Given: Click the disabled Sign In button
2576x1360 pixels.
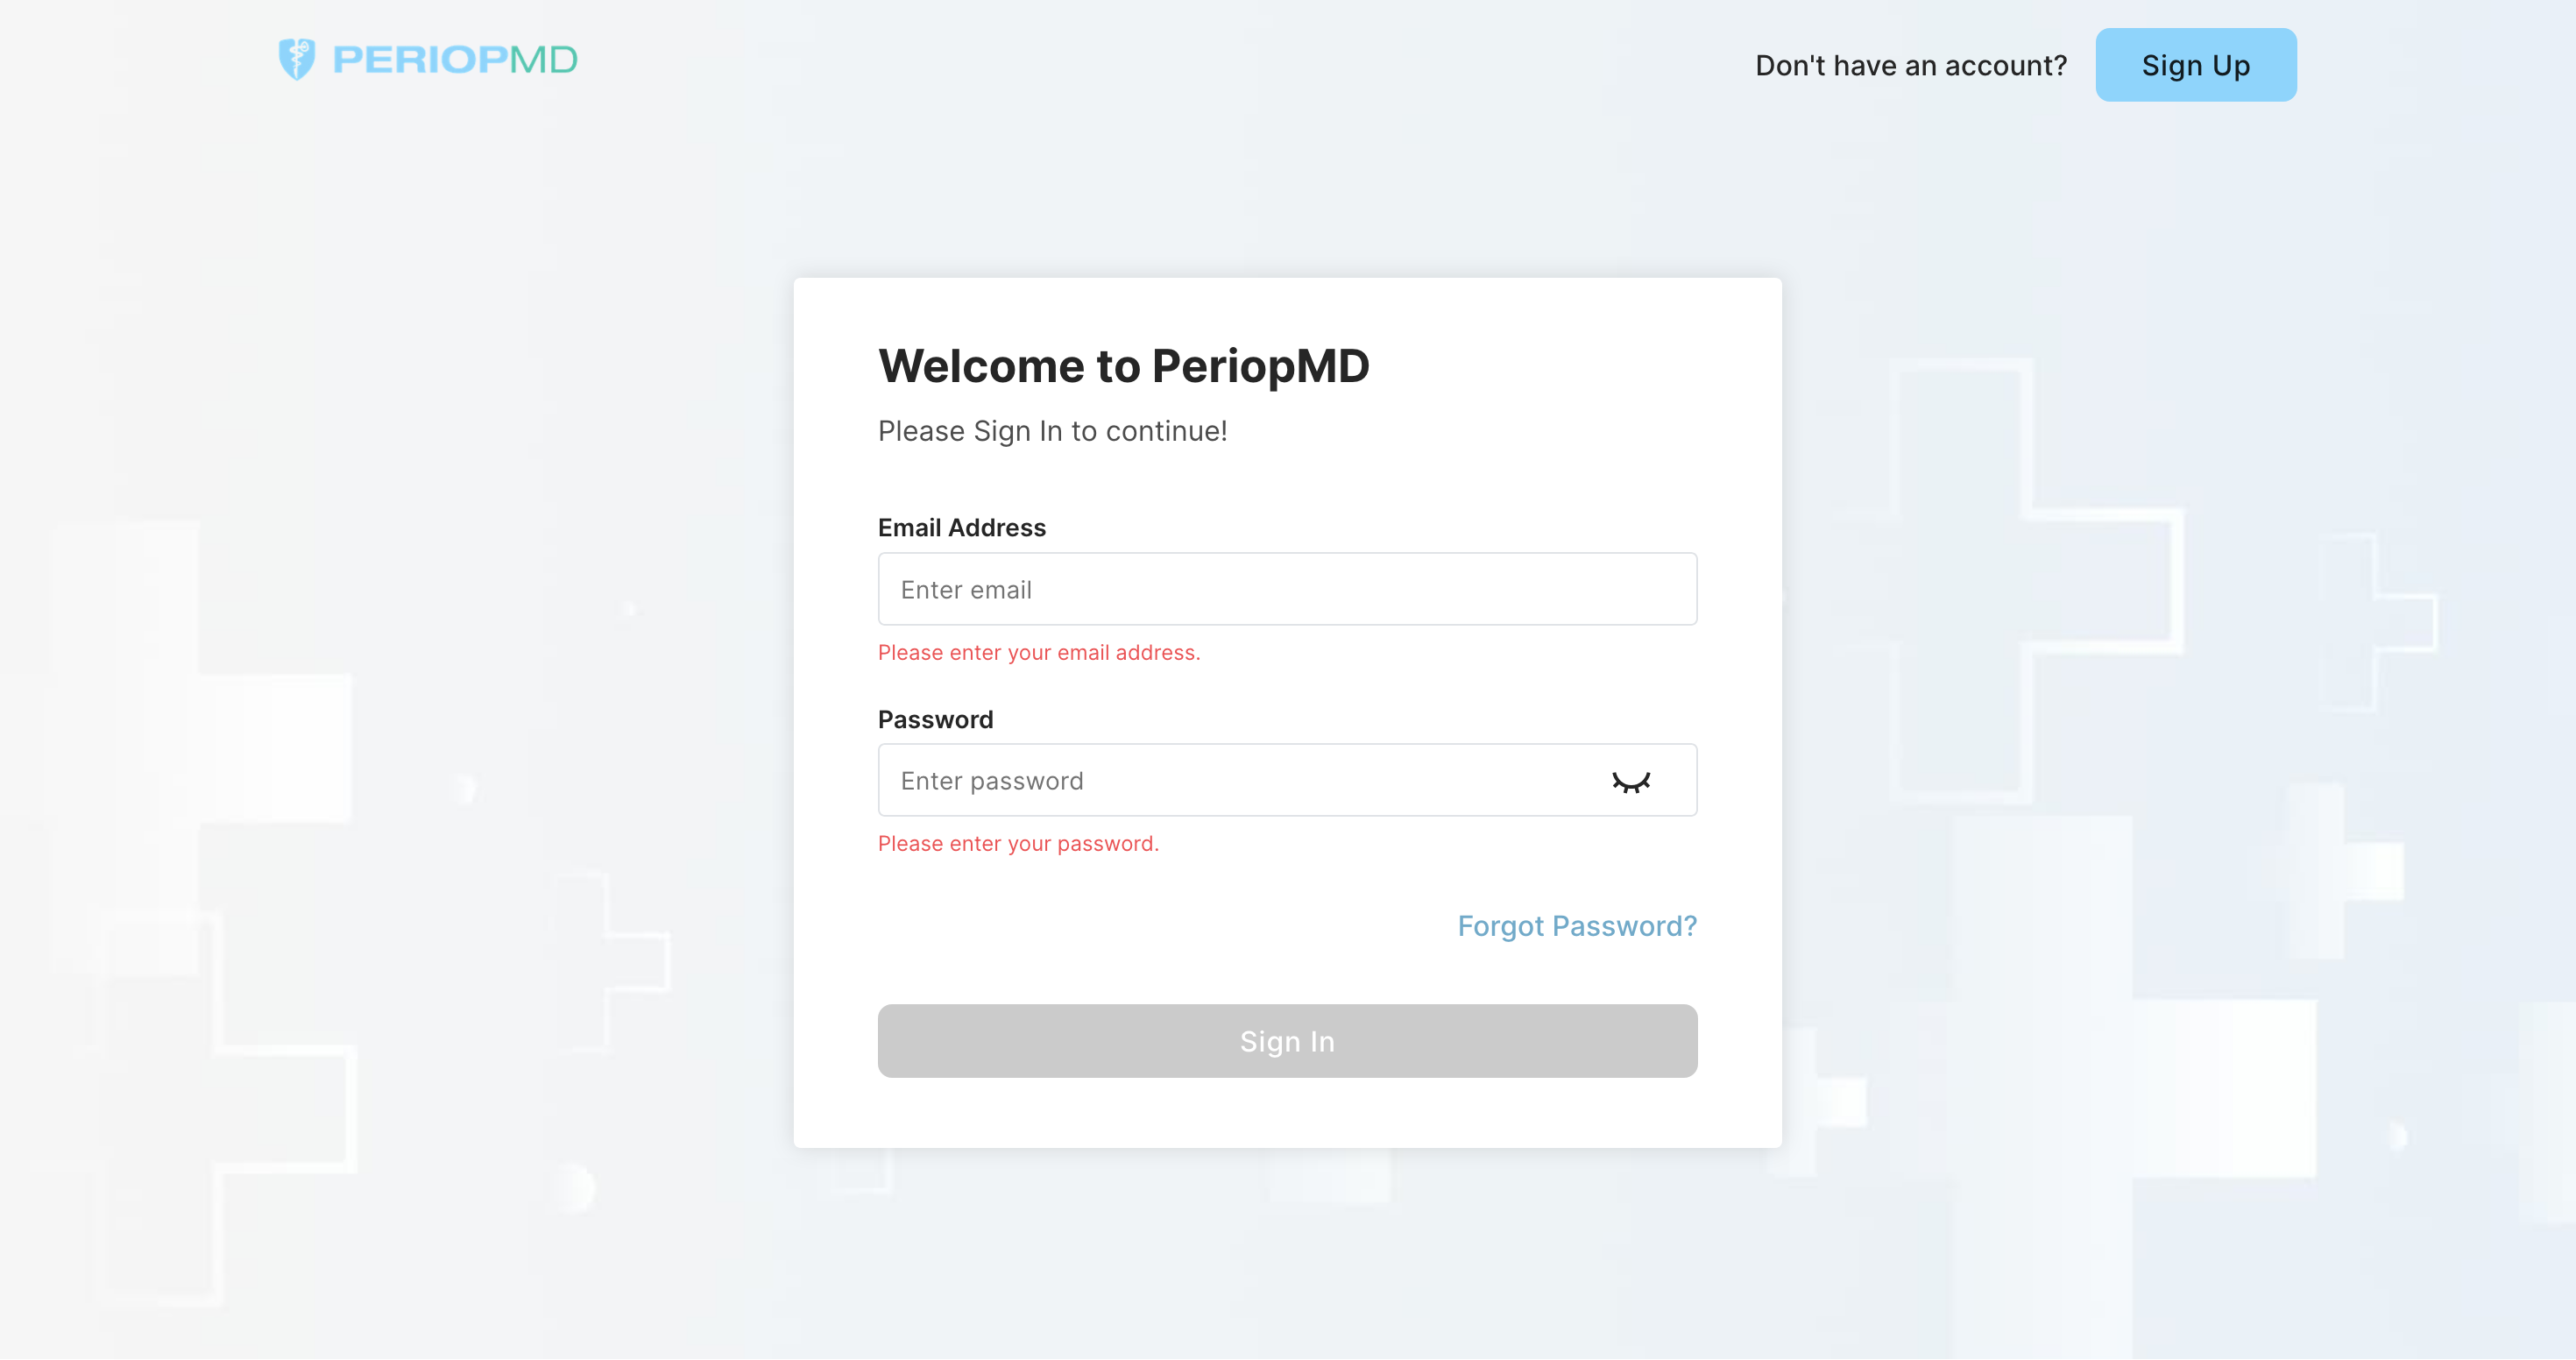Looking at the screenshot, I should 1287,1041.
